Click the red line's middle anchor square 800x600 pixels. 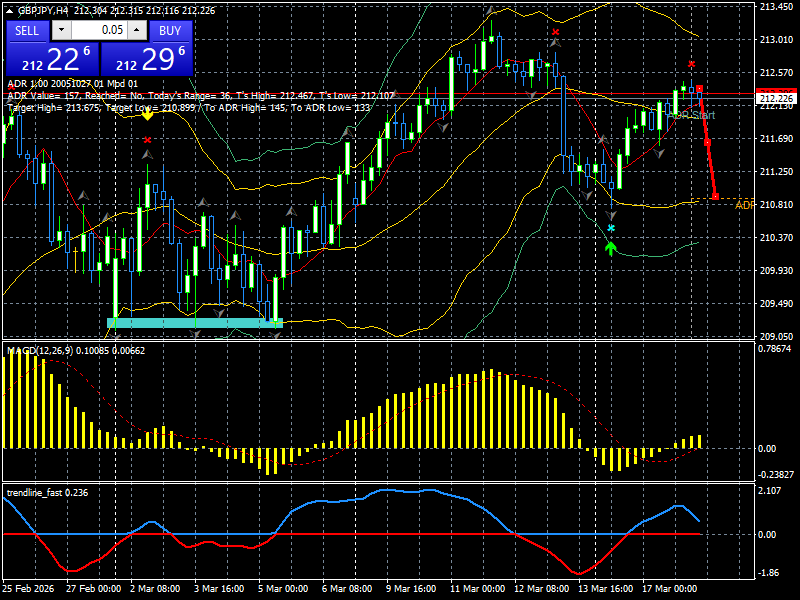707,142
